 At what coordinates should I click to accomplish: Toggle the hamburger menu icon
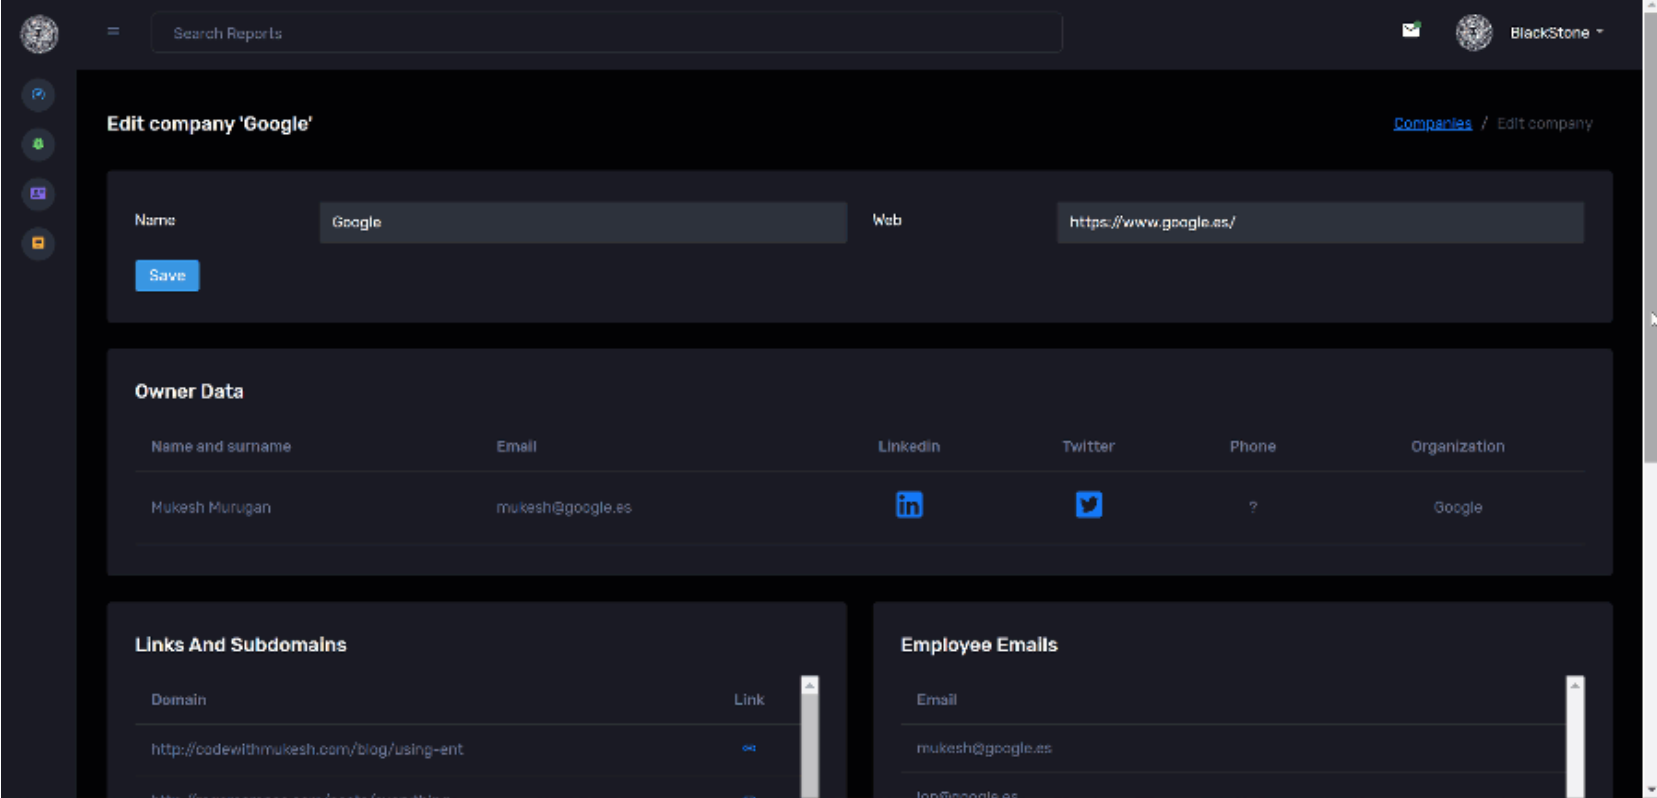(113, 31)
